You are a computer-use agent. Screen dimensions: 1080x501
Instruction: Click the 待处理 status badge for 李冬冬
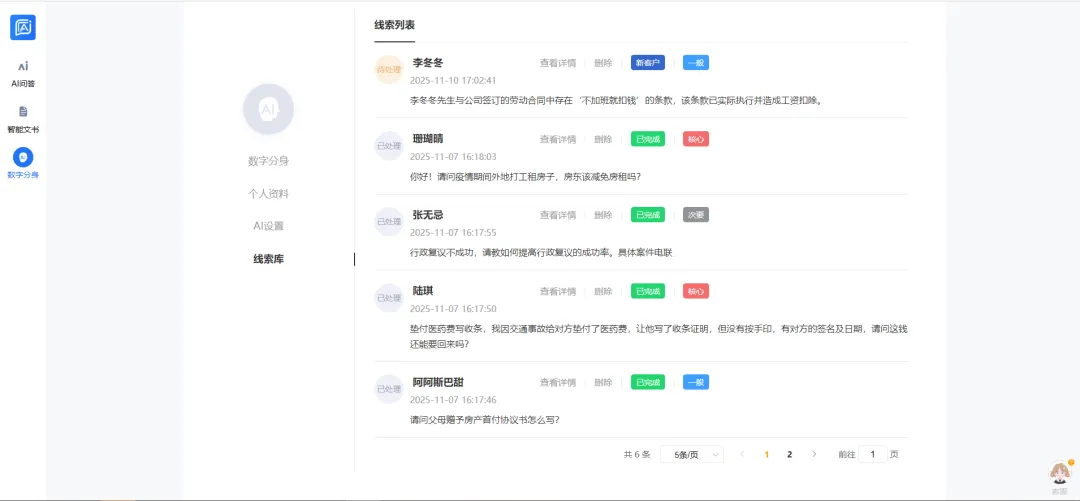pyautogui.click(x=388, y=70)
